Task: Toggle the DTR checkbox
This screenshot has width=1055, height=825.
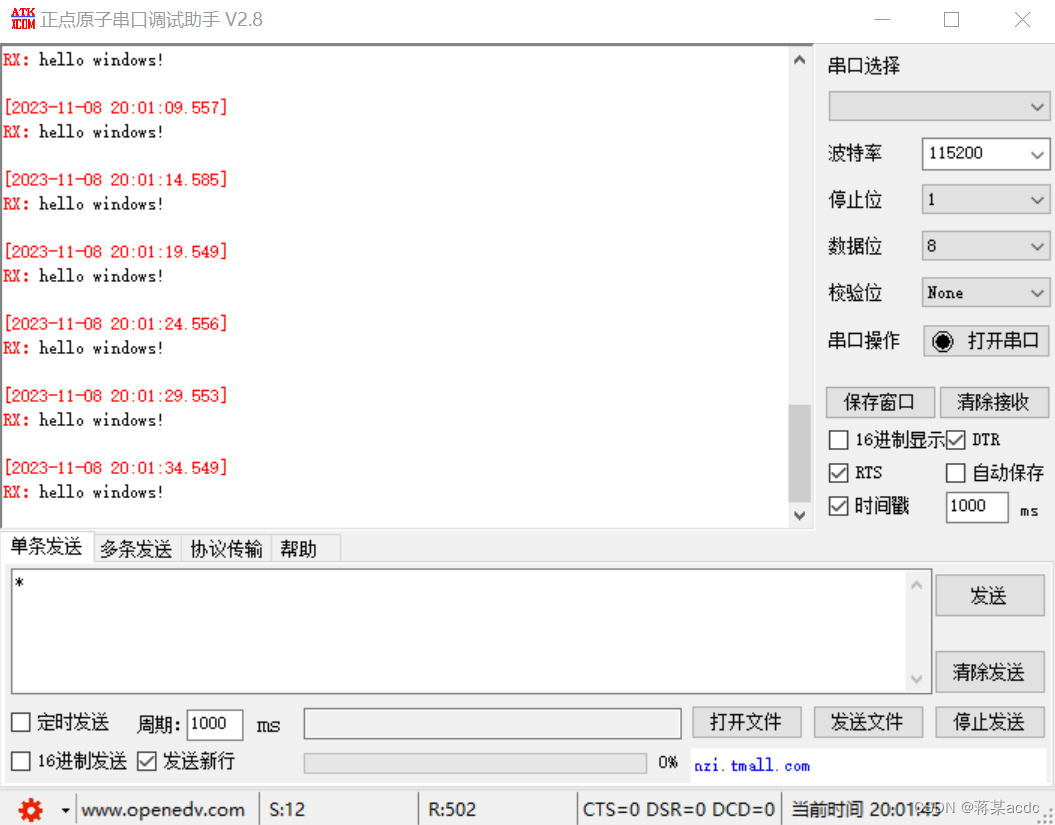Action: (955, 439)
